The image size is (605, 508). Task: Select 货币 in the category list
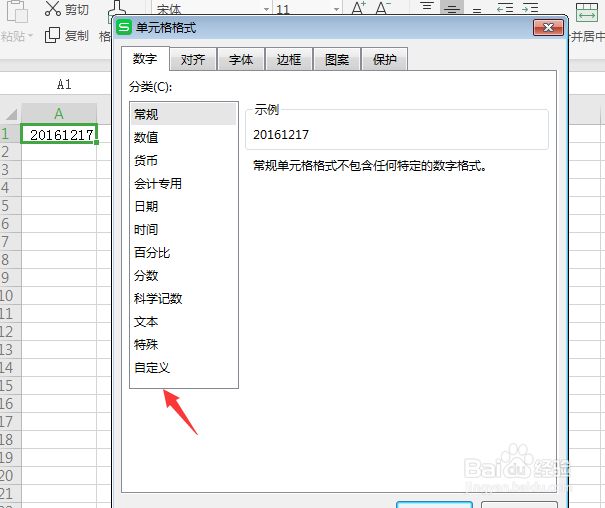184,160
